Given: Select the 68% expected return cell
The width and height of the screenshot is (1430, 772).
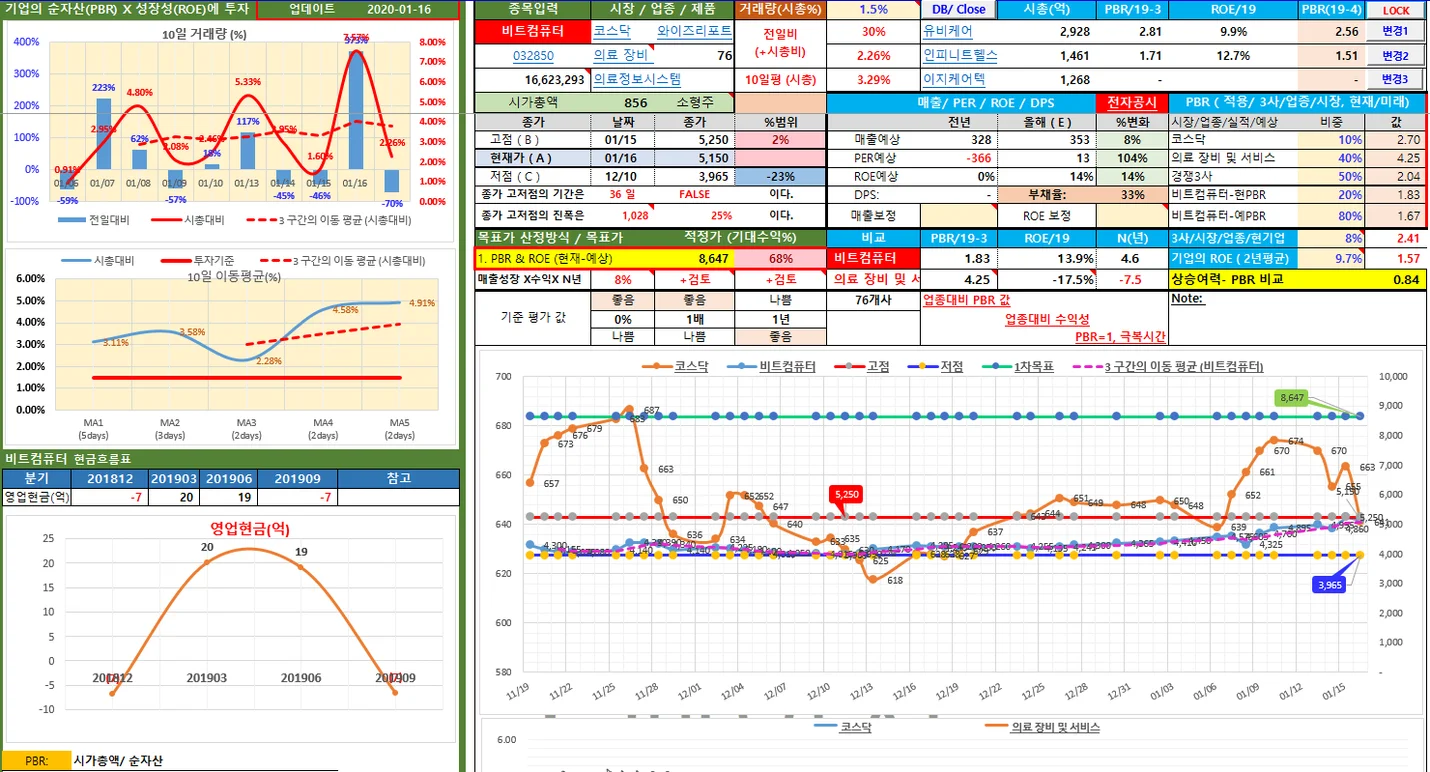Looking at the screenshot, I should pos(780,259).
